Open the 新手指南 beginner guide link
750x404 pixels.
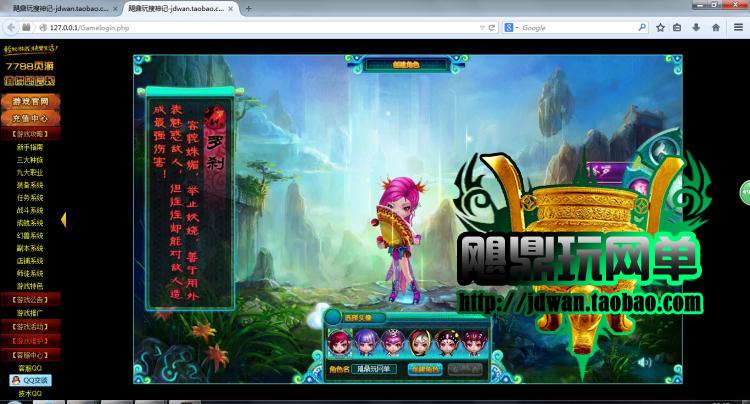click(30, 147)
